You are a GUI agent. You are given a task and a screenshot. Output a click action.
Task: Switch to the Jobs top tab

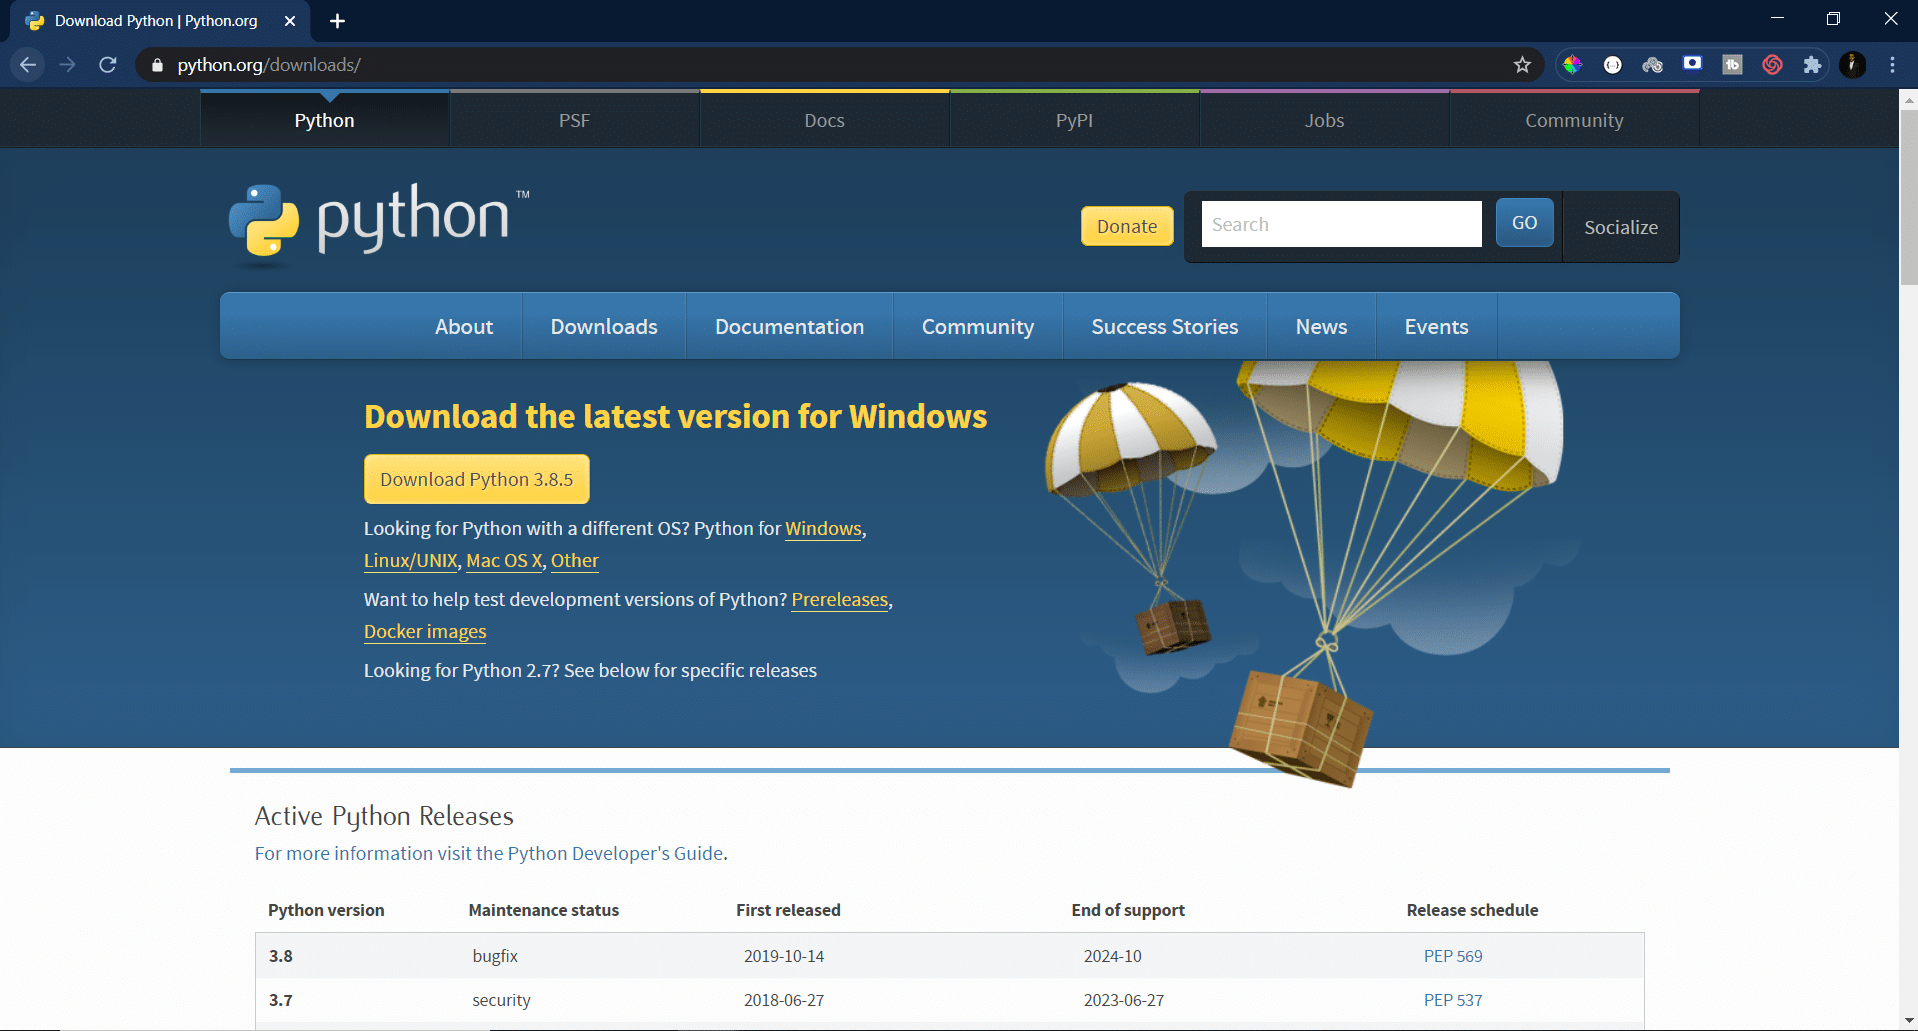click(1325, 120)
